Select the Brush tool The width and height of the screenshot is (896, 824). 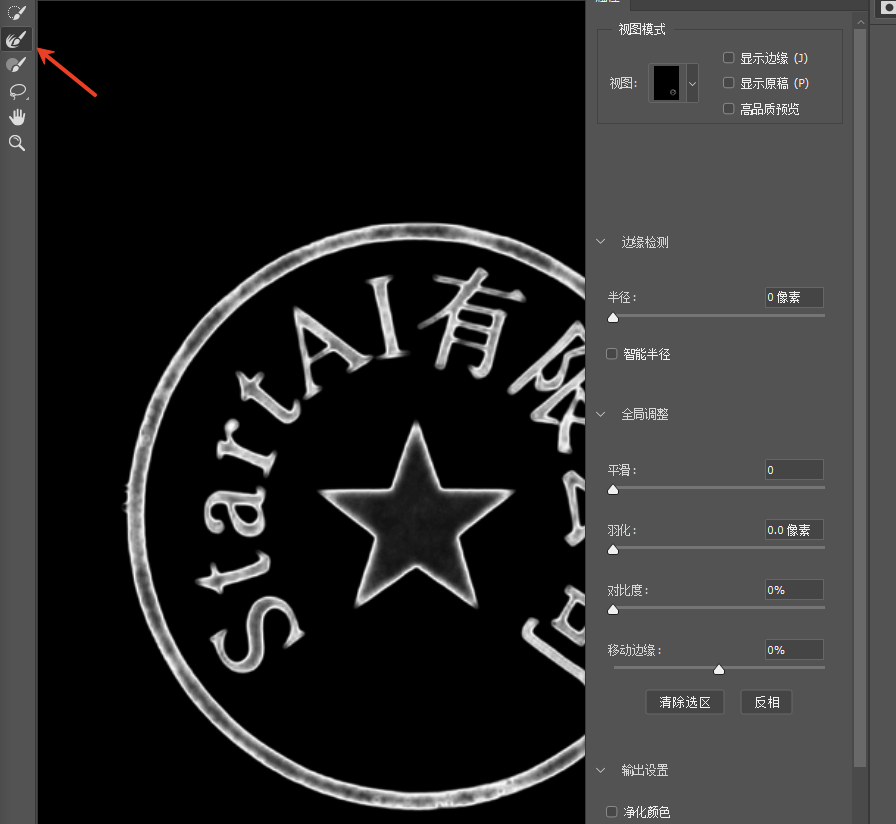(17, 65)
